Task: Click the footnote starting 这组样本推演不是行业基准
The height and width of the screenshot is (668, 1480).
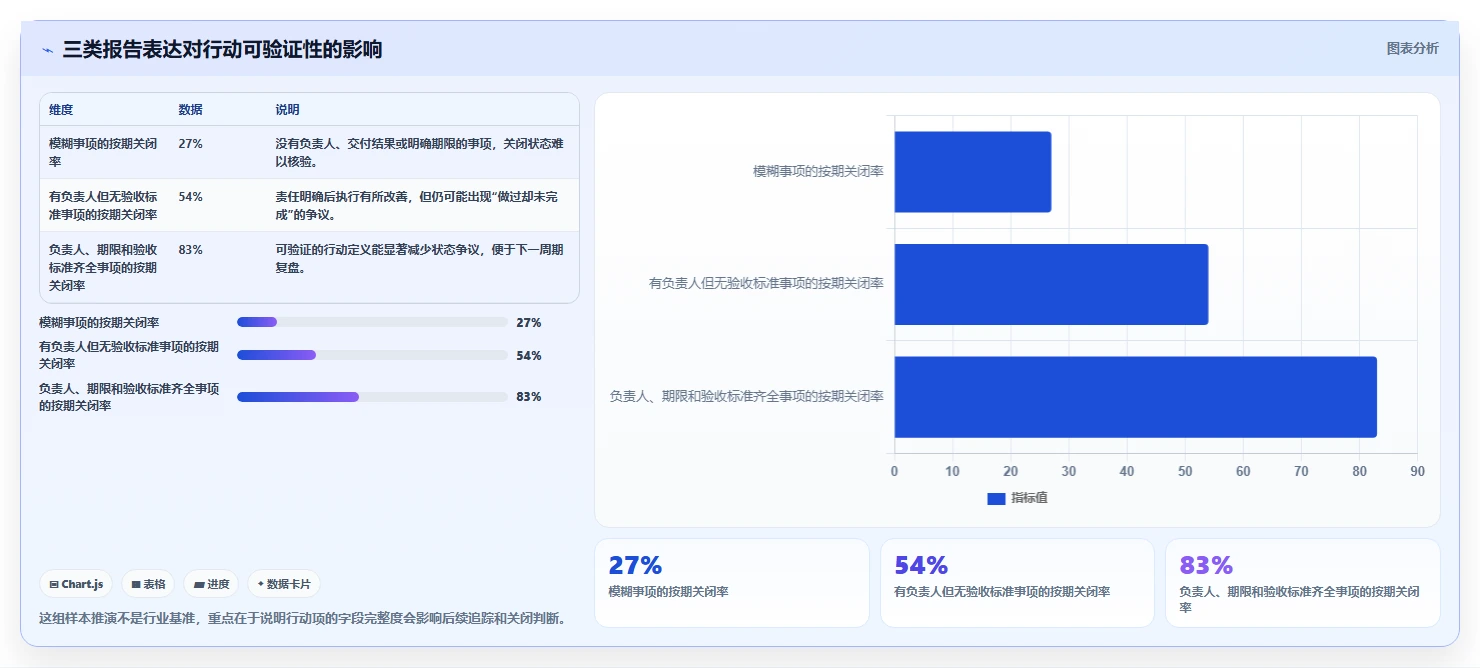Action: point(303,618)
